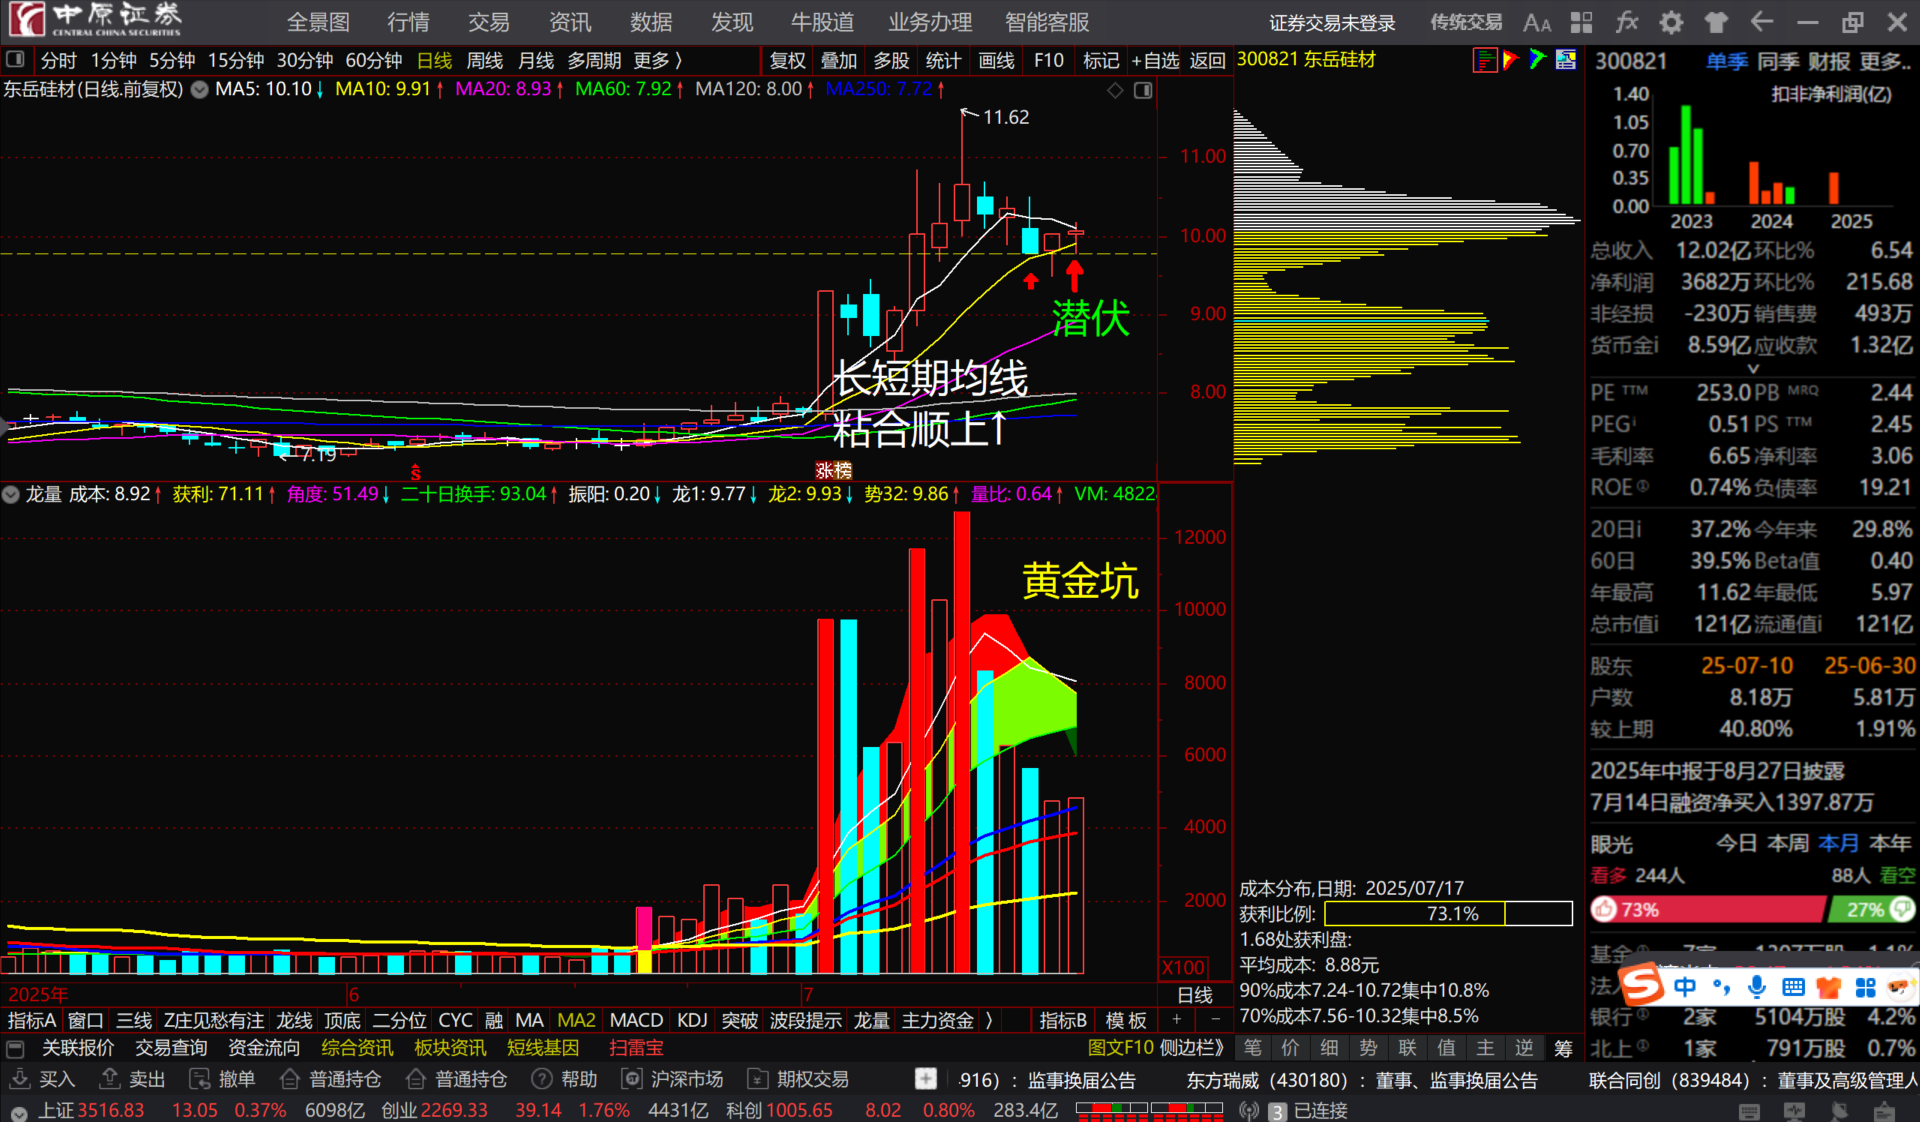Click the 73.1% profit ratio progress bar
The image size is (1920, 1122).
[x=1445, y=913]
